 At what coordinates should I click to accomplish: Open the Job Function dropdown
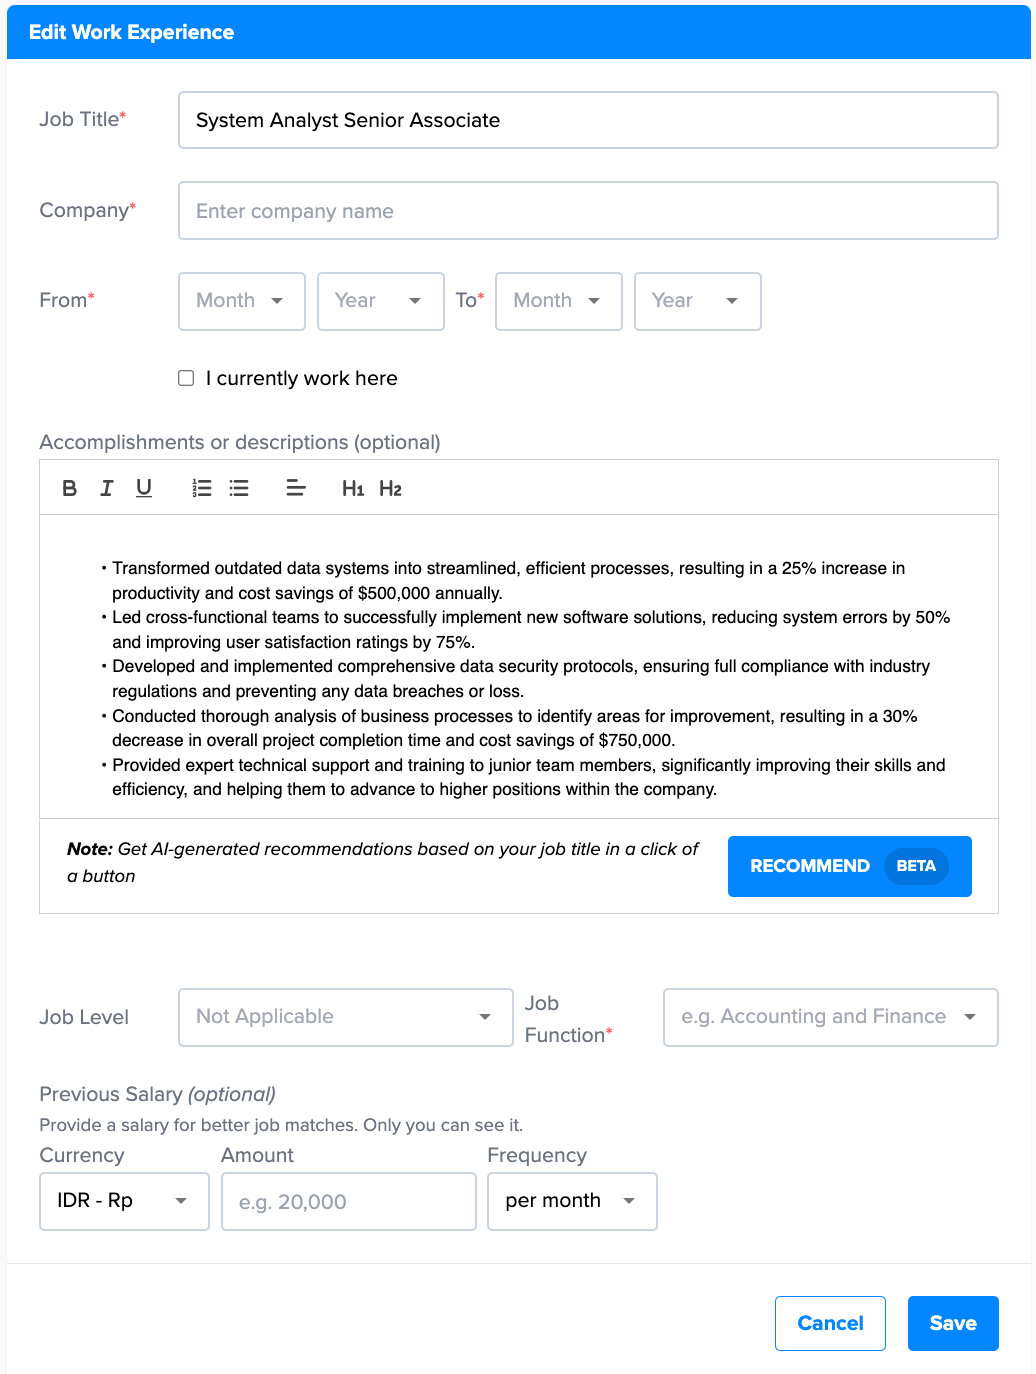tap(830, 1017)
